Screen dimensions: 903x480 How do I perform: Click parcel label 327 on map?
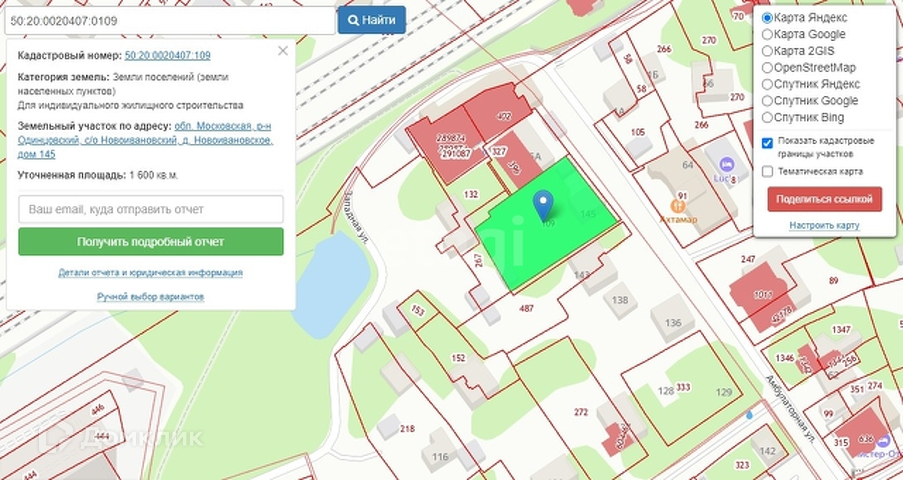(x=499, y=152)
